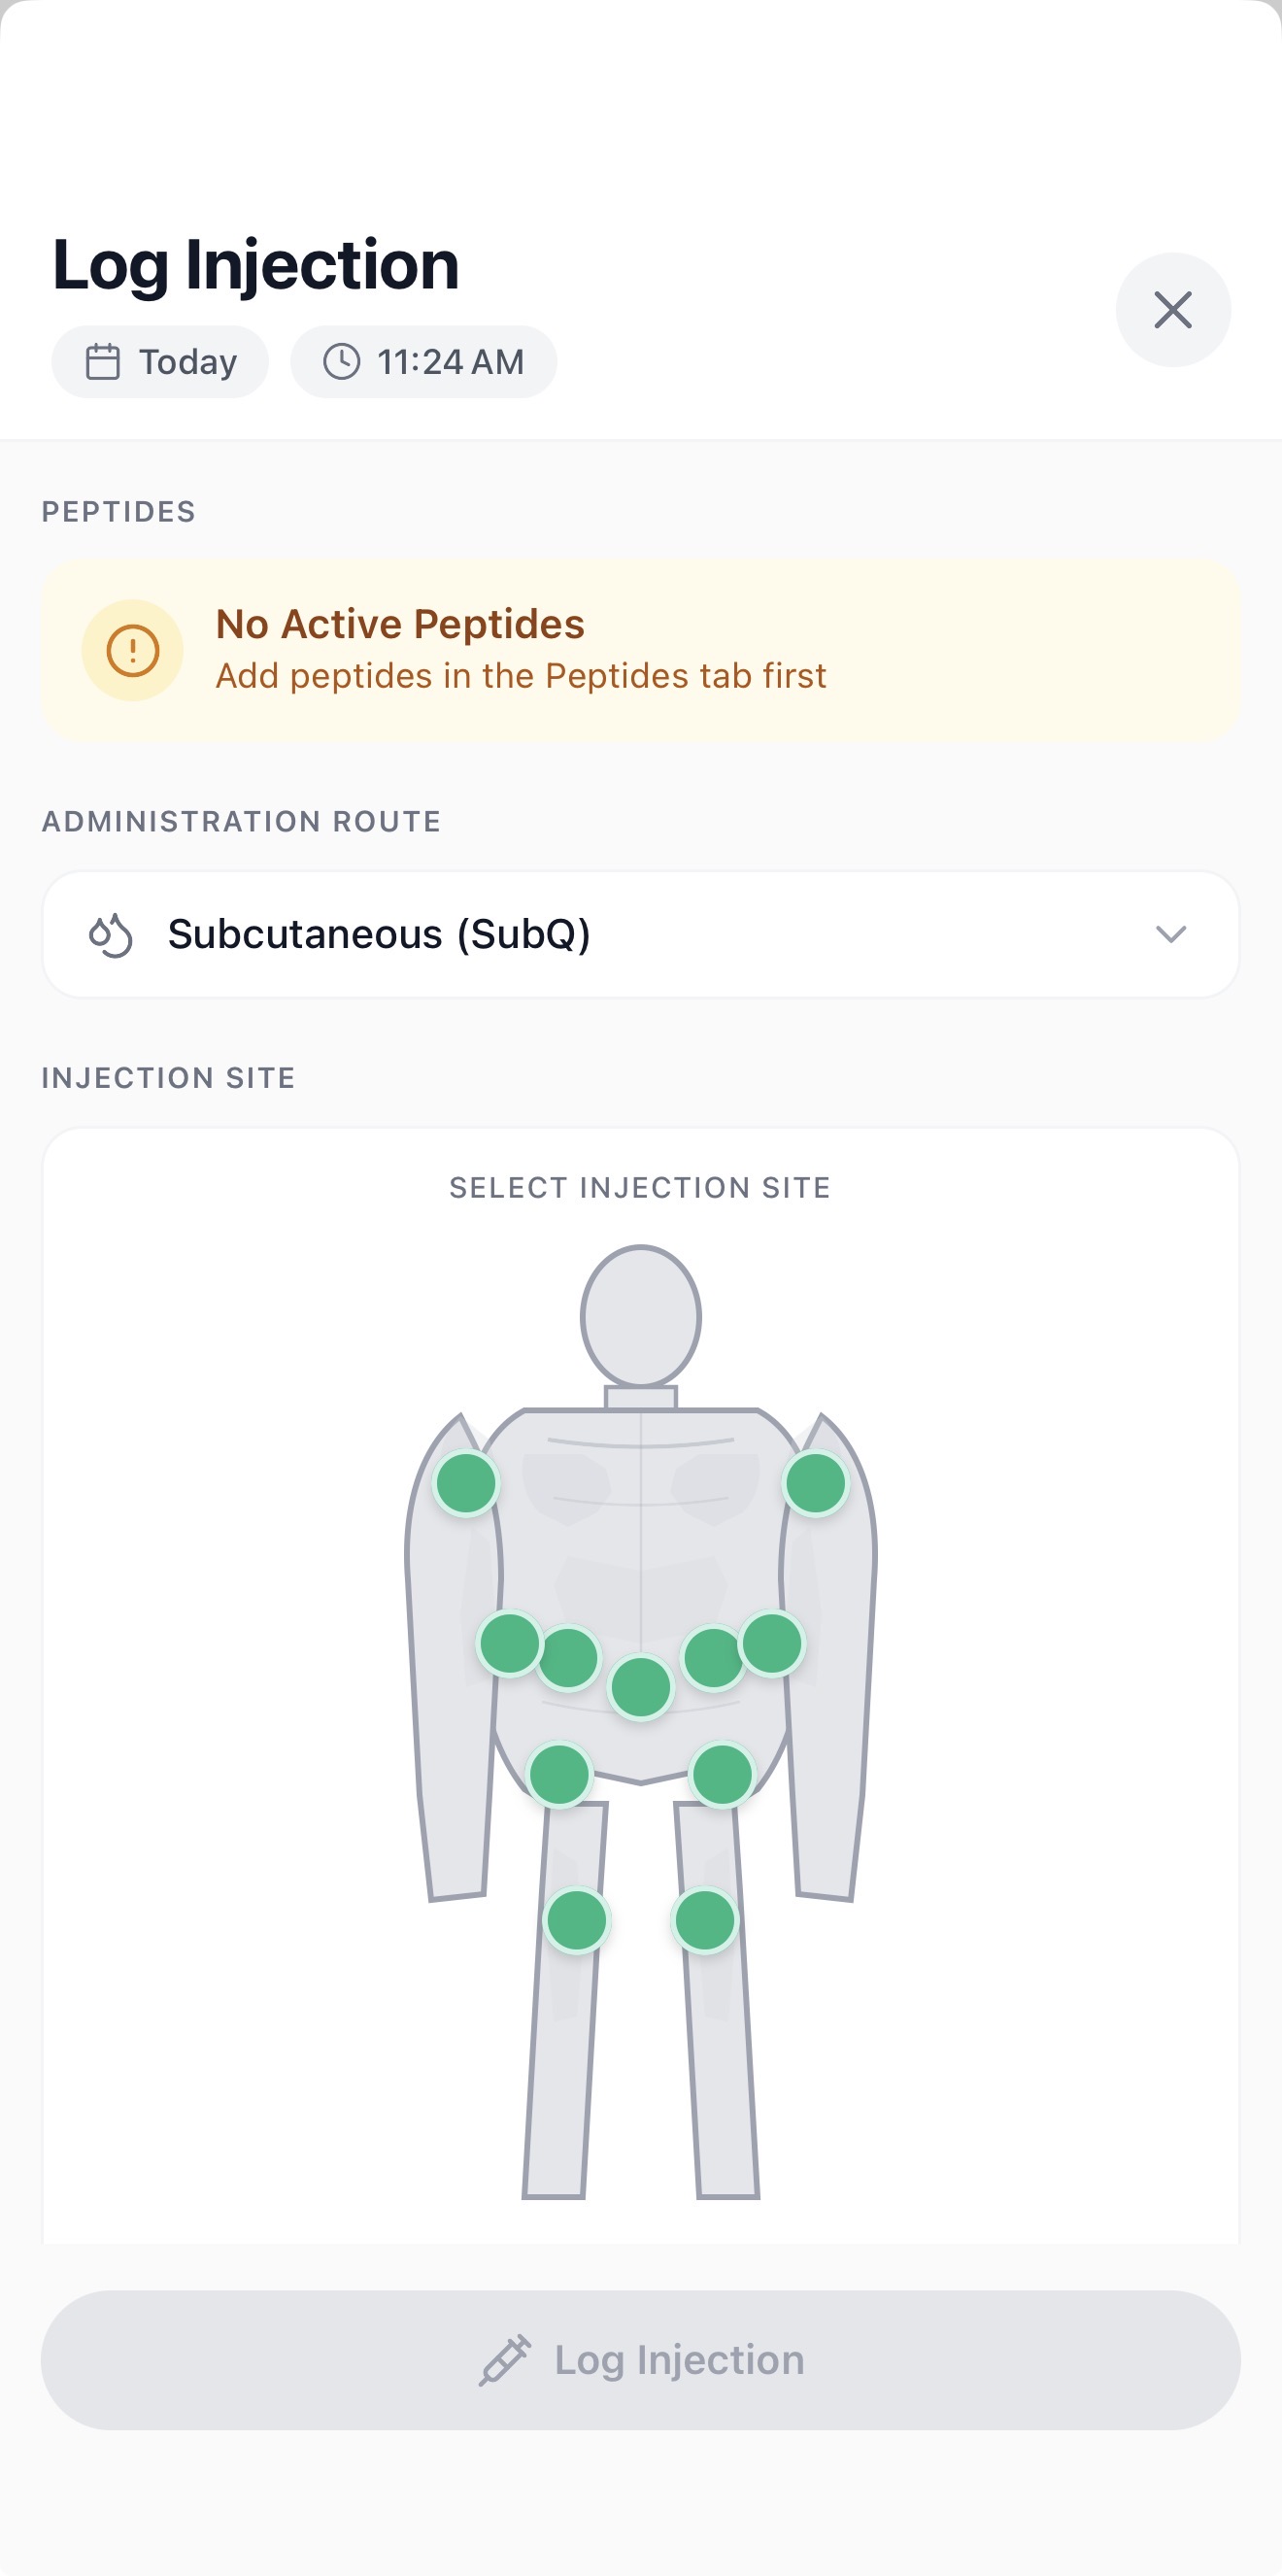Tap the clock icon beside 11:24 AM
The image size is (1282, 2576).
coord(341,362)
